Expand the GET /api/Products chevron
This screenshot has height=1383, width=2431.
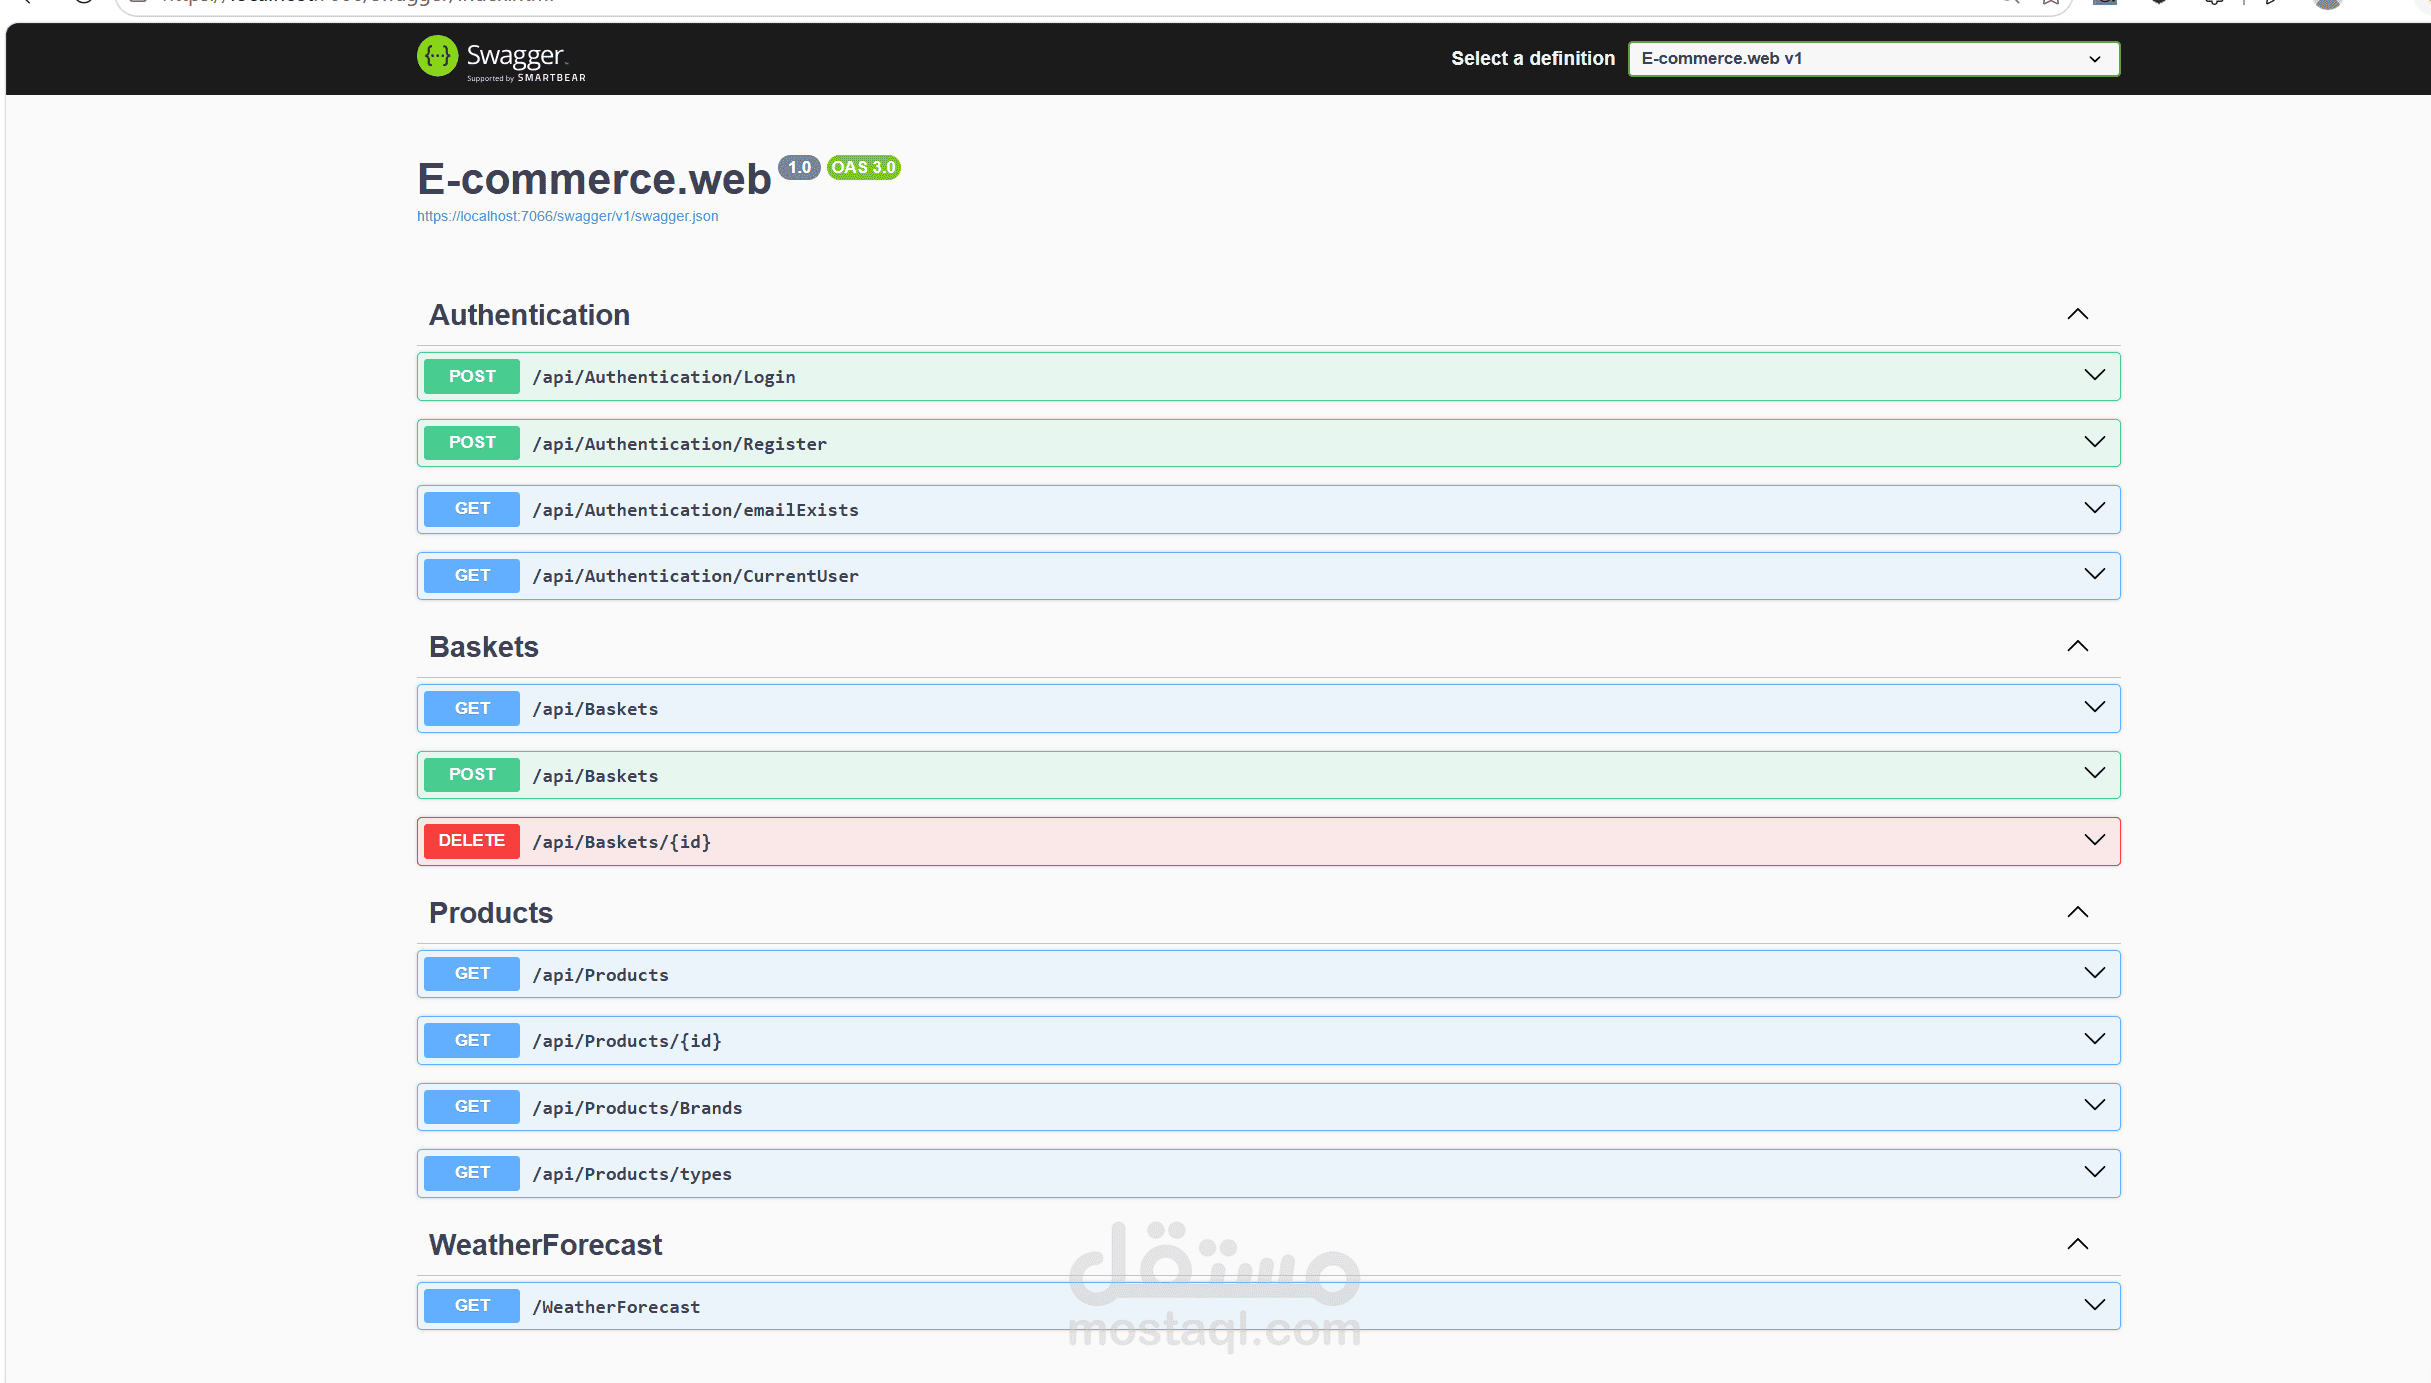click(2094, 974)
